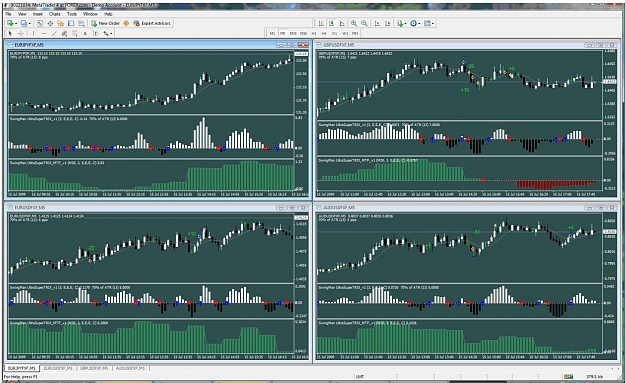Open the Charts menu
This screenshot has width=625, height=383.
tap(55, 14)
